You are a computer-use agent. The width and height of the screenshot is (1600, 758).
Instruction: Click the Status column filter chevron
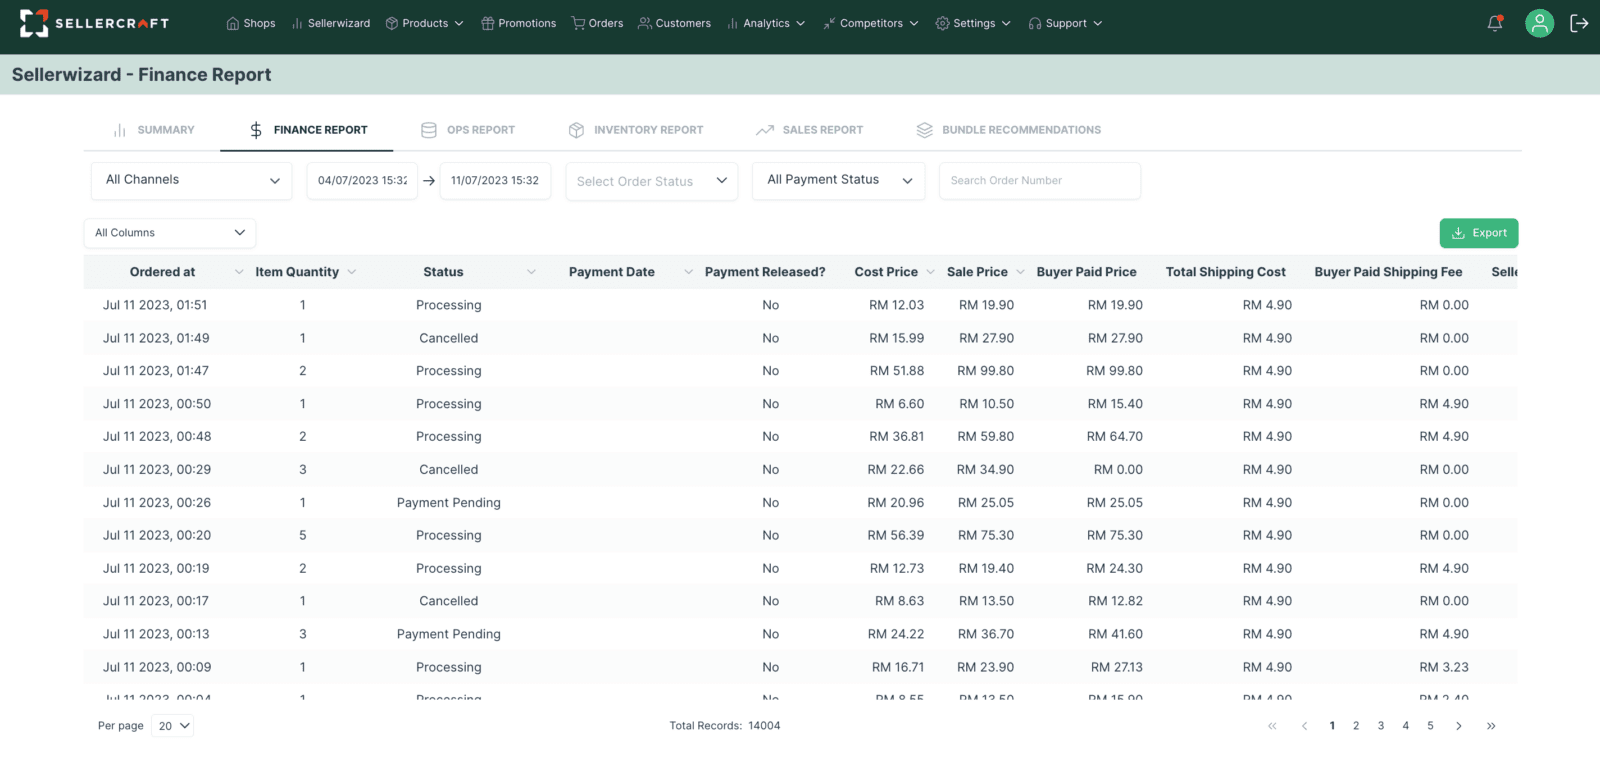(x=531, y=272)
